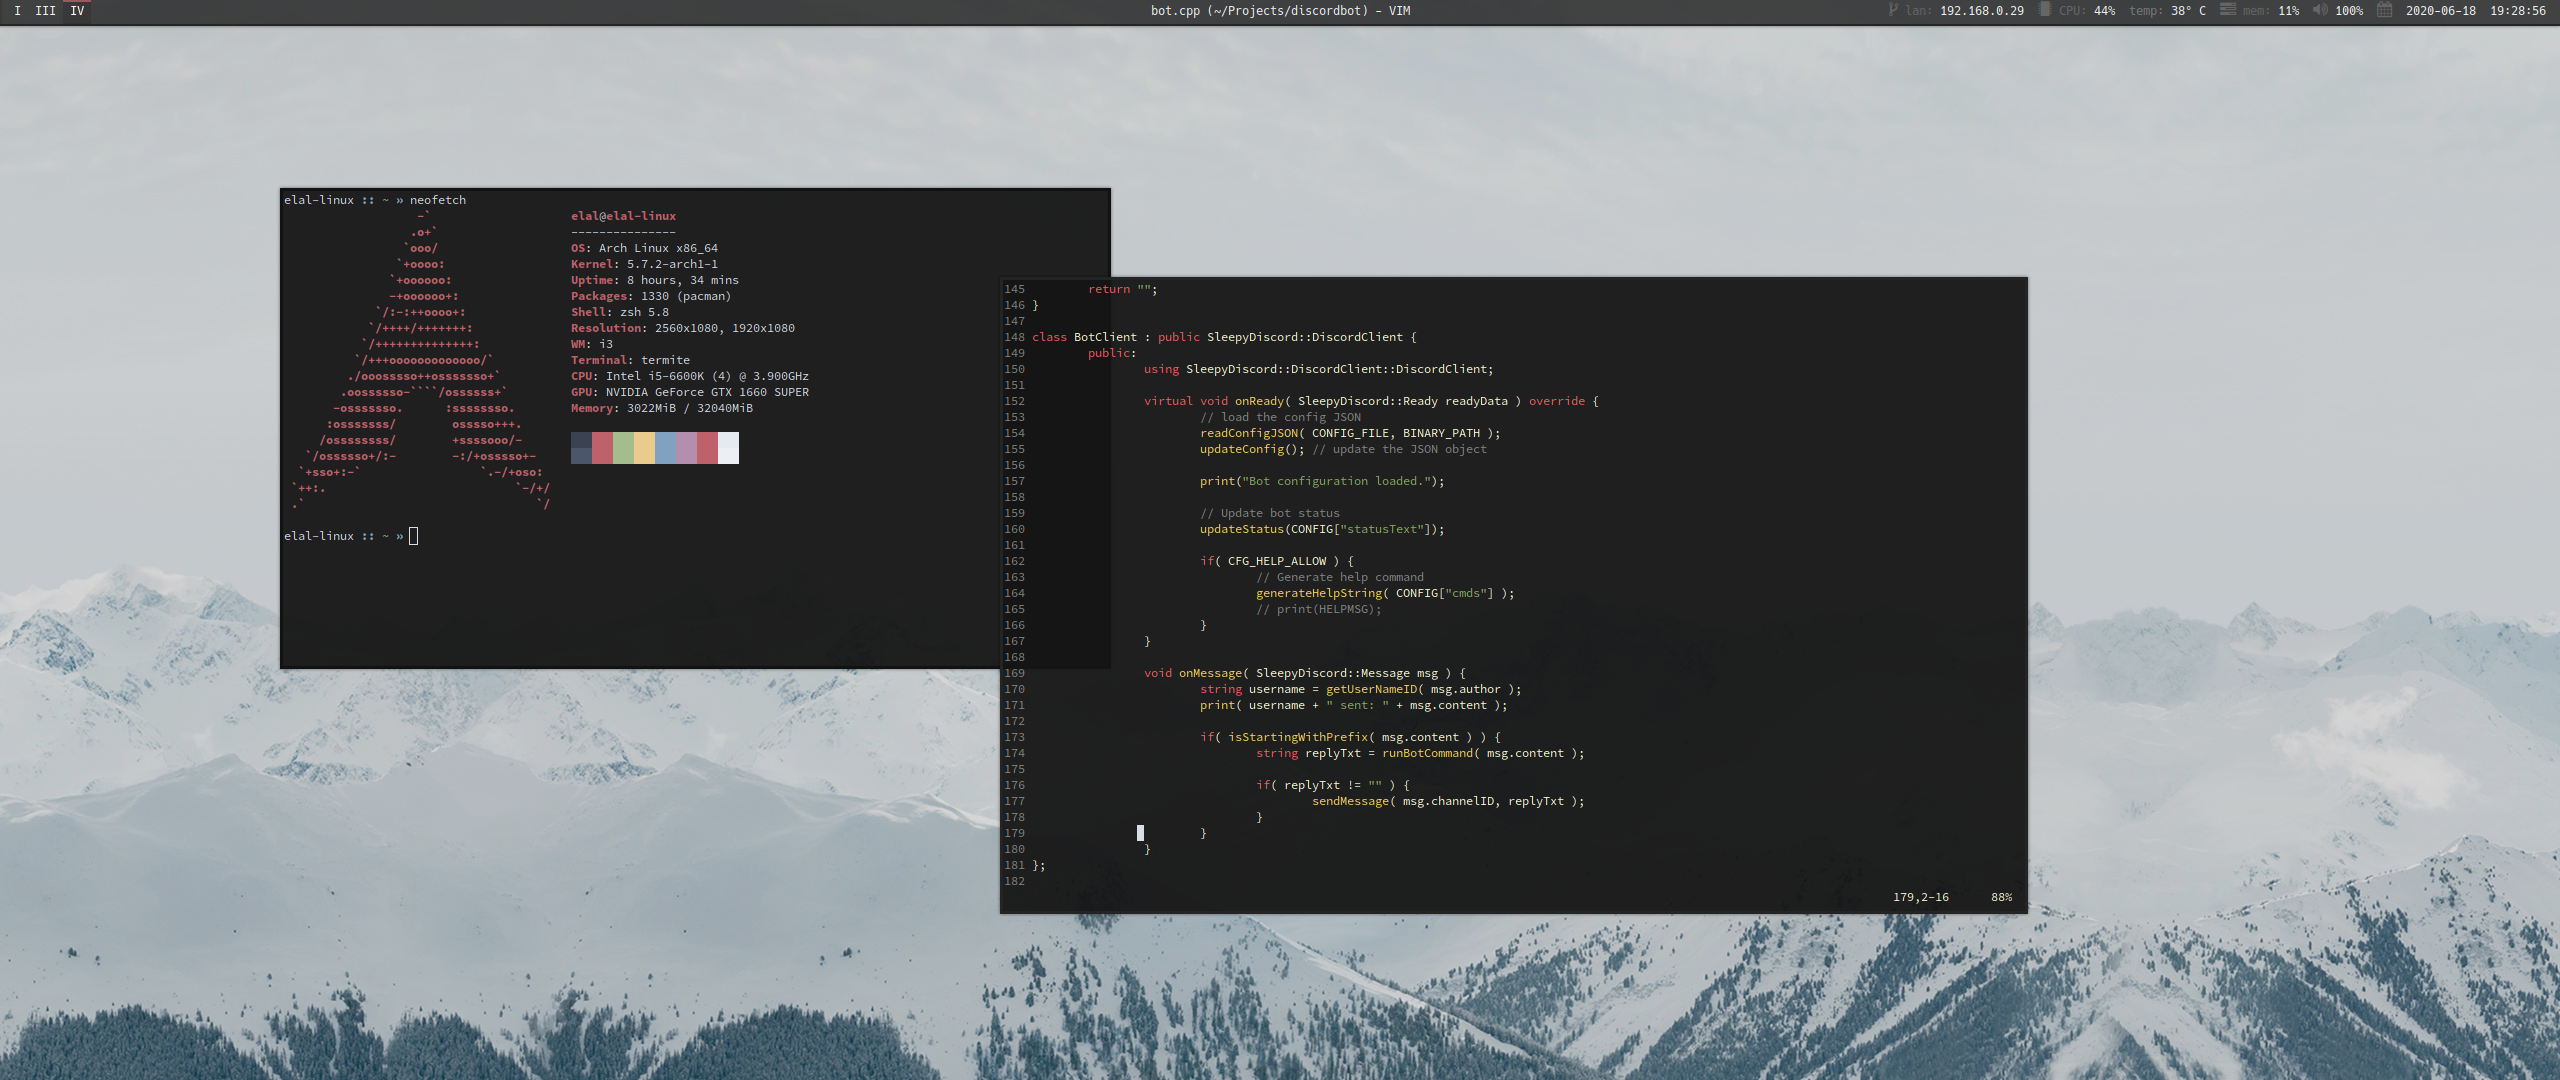Click the purple color block in neofetch

(x=686, y=448)
